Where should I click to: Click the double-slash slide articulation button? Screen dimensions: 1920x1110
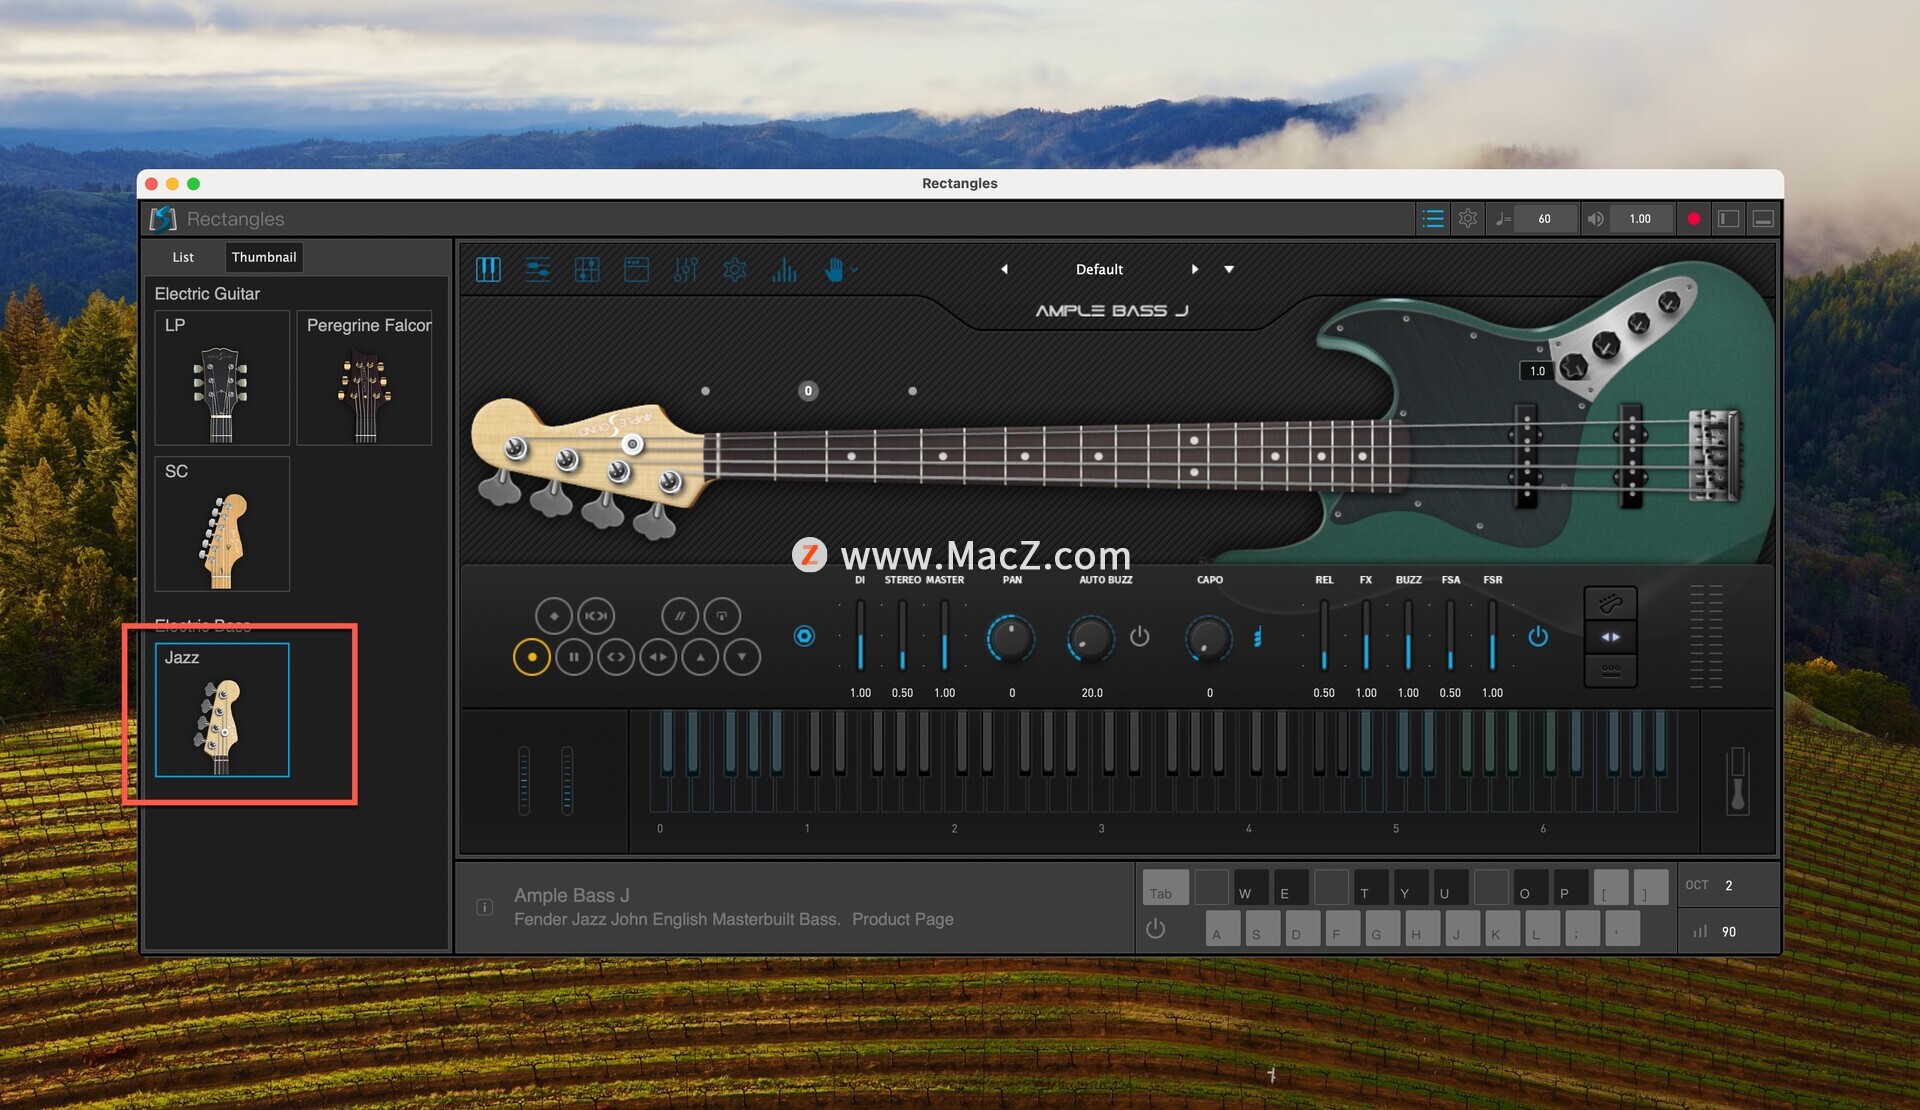680,616
